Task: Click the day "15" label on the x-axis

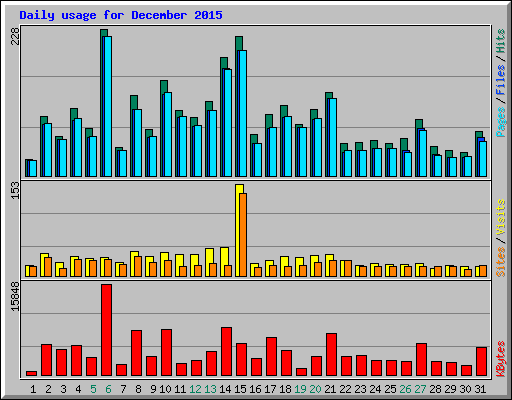Action: (x=240, y=389)
